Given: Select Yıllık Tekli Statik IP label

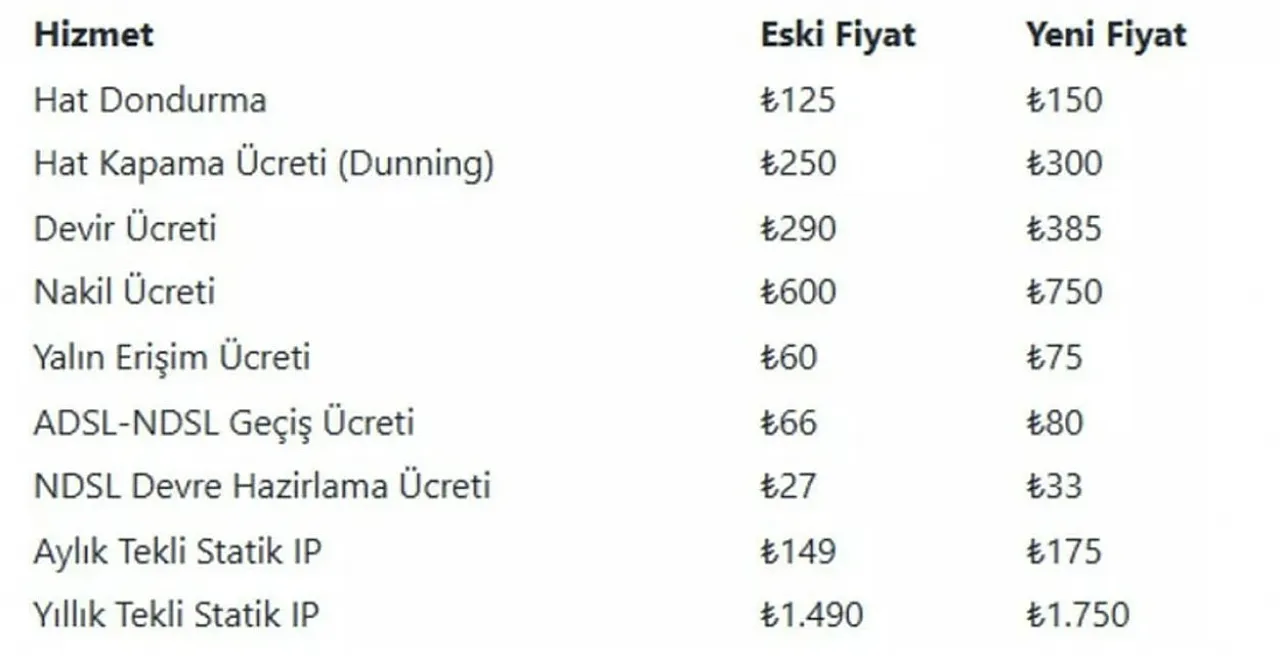Looking at the screenshot, I should pyautogui.click(x=177, y=614).
